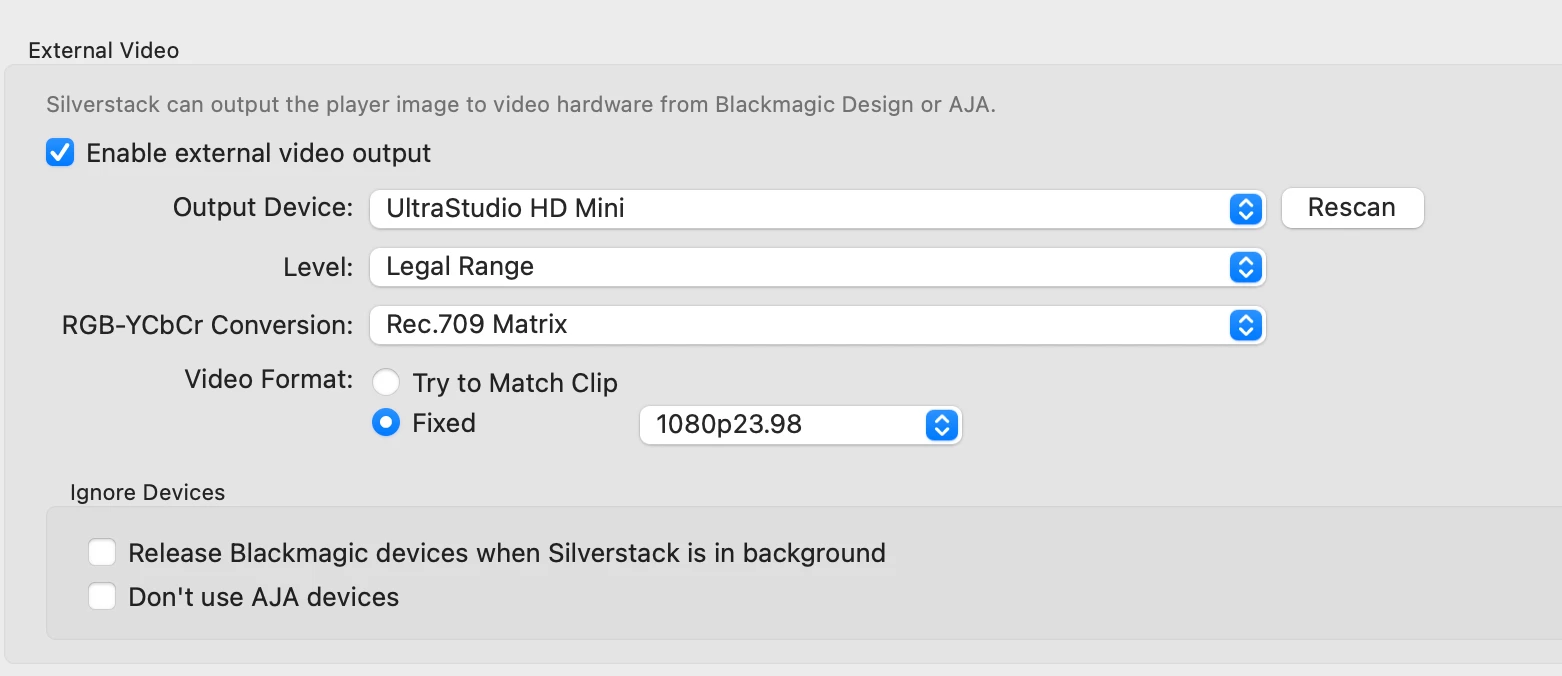Click the "Enable external video output" label text
1562x676 pixels.
coord(258,153)
